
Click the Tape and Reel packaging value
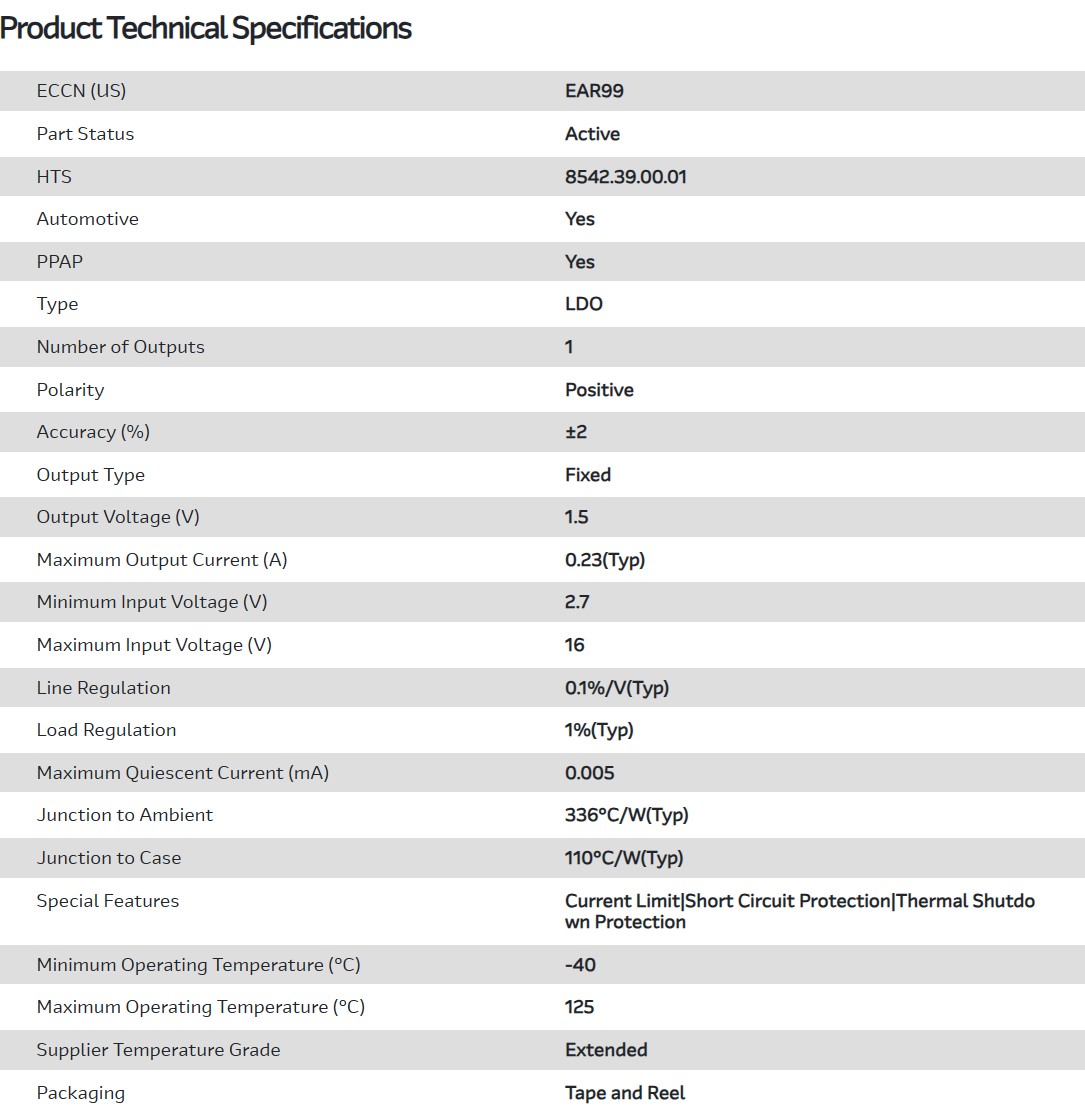625,1093
